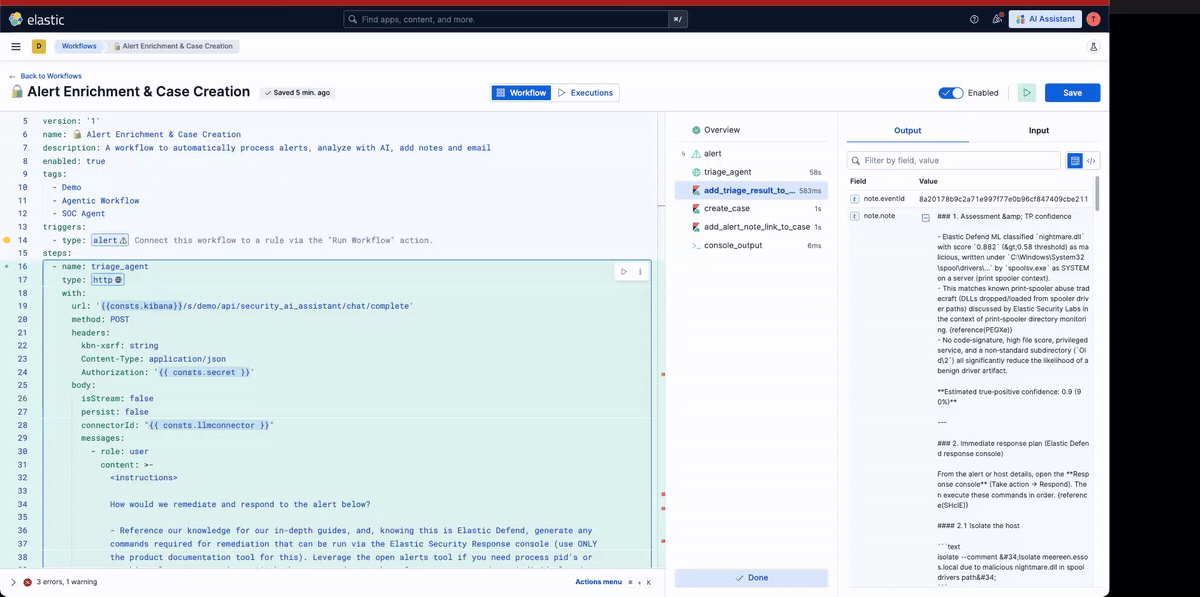This screenshot has height=597, width=1200.
Task: Go to Workflows breadcrumb
Action: coord(79,46)
